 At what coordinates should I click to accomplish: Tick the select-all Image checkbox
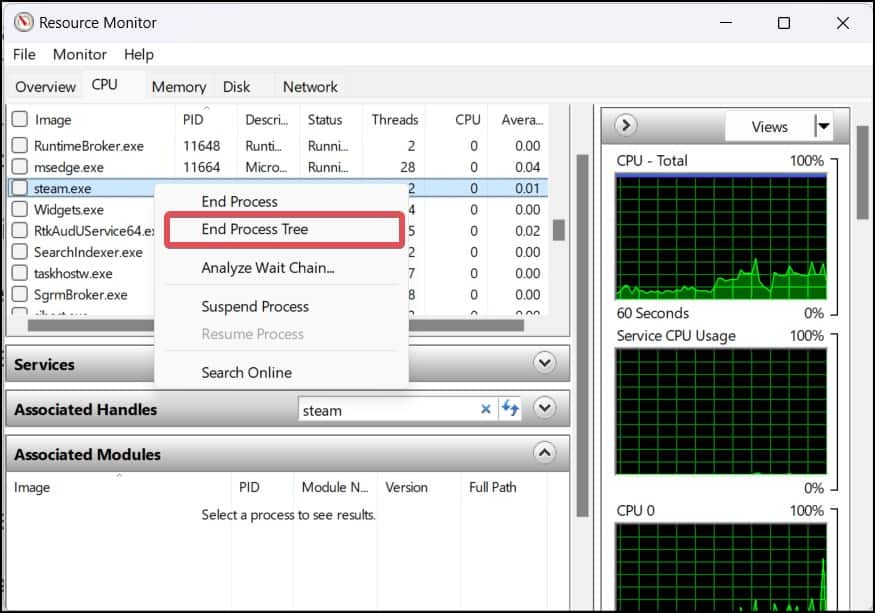(20, 119)
